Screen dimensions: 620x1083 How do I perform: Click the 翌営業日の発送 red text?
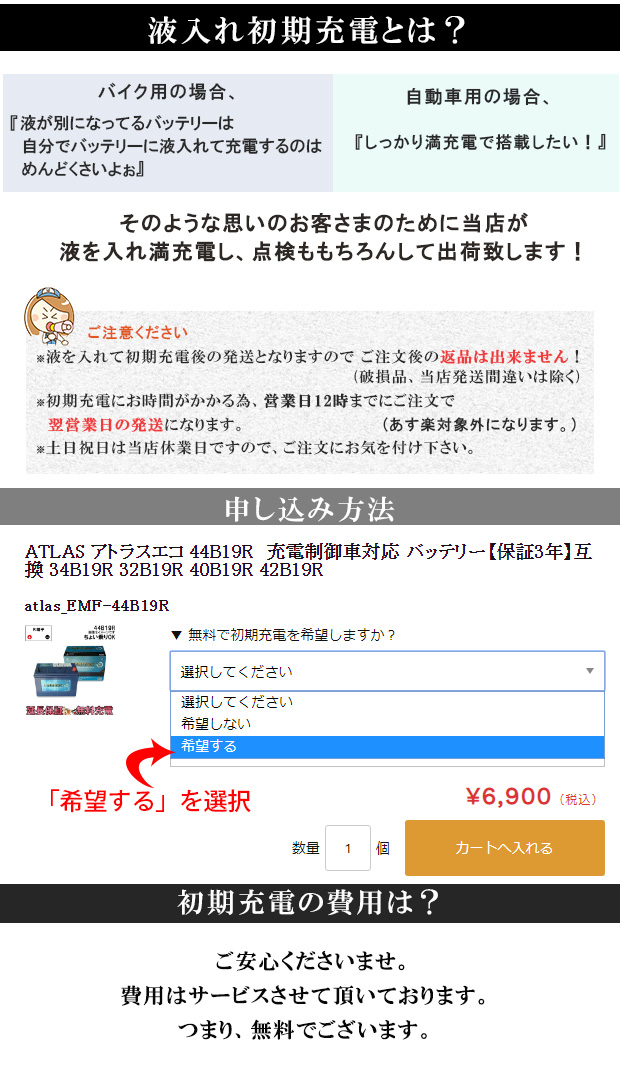click(106, 424)
